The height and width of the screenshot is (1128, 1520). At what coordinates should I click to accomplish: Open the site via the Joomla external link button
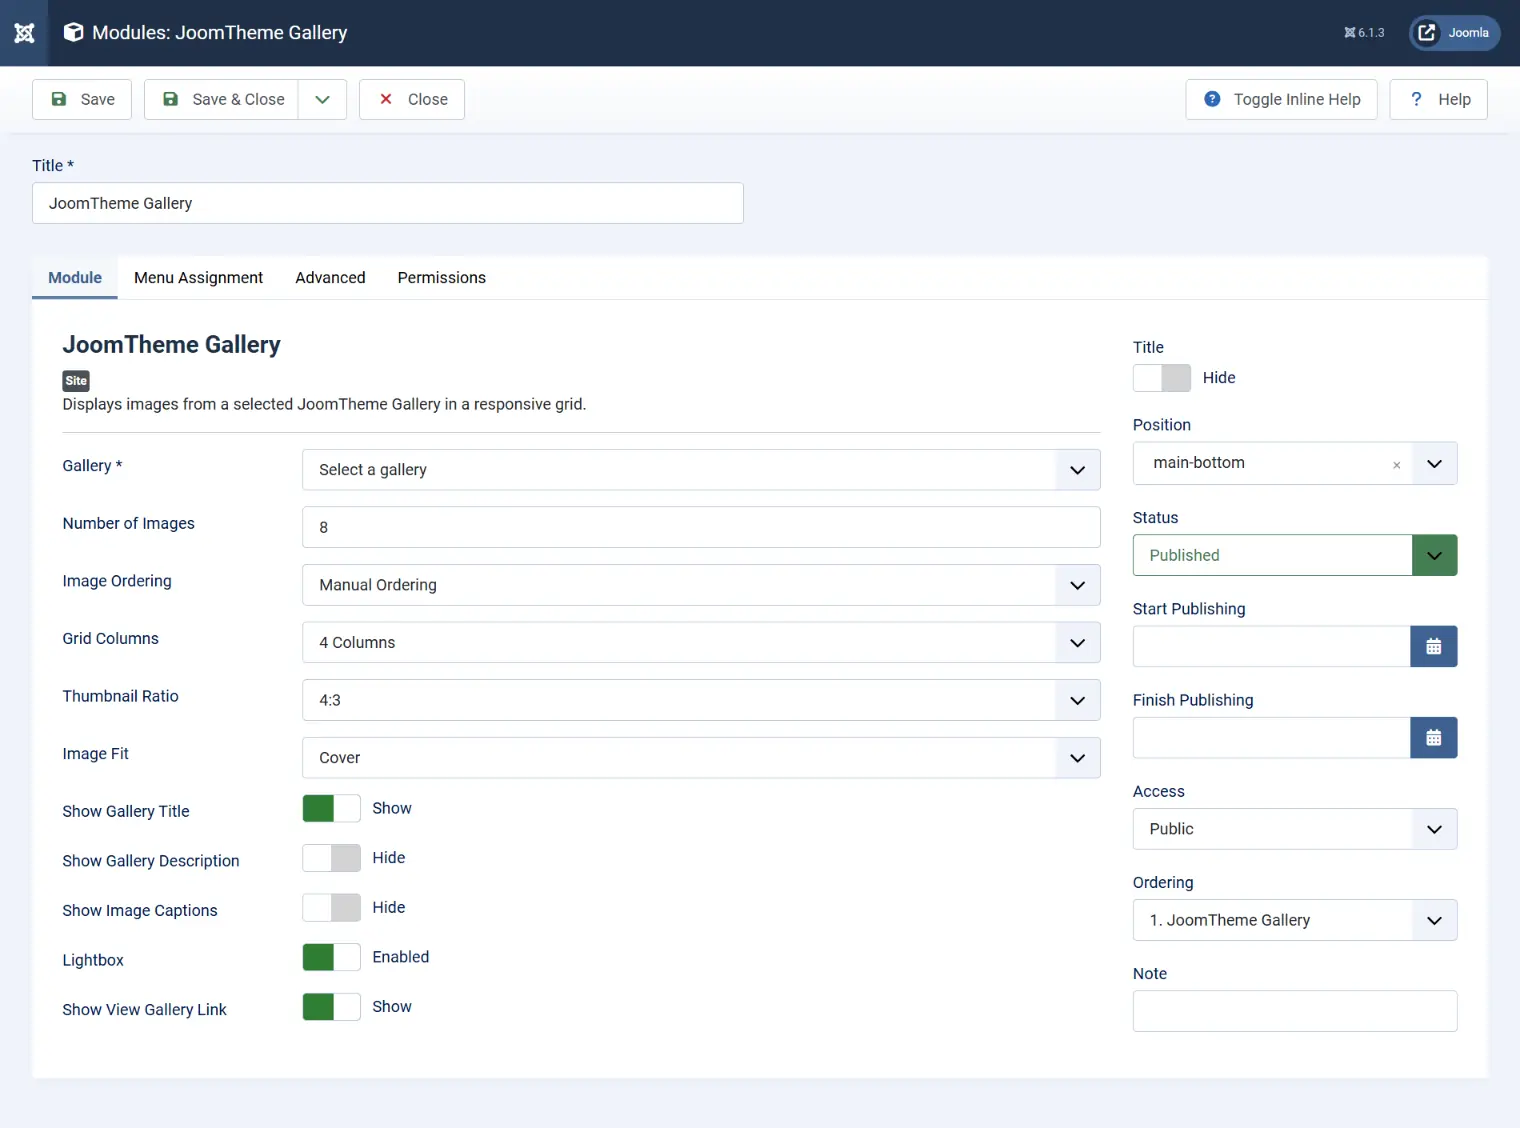(1454, 33)
